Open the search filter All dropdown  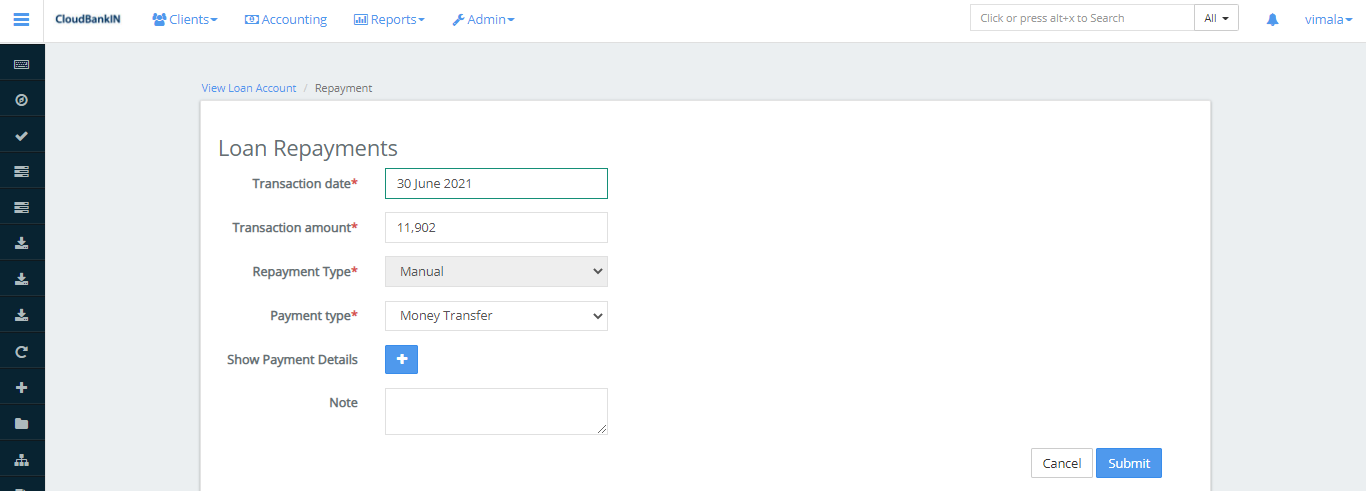1216,18
